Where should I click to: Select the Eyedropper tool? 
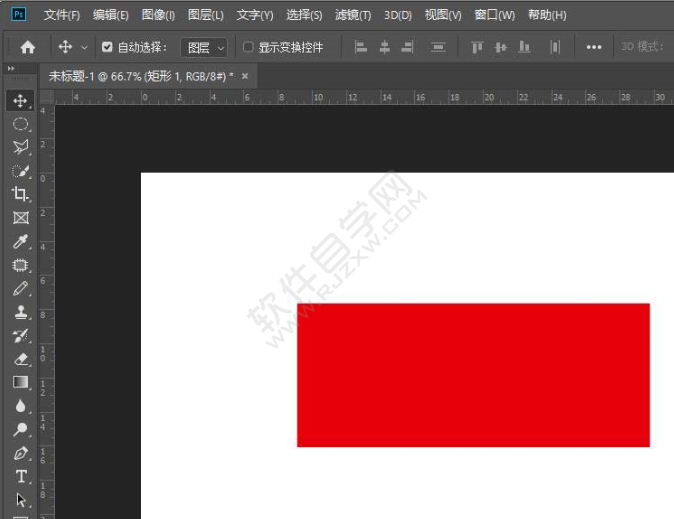pyautogui.click(x=20, y=241)
